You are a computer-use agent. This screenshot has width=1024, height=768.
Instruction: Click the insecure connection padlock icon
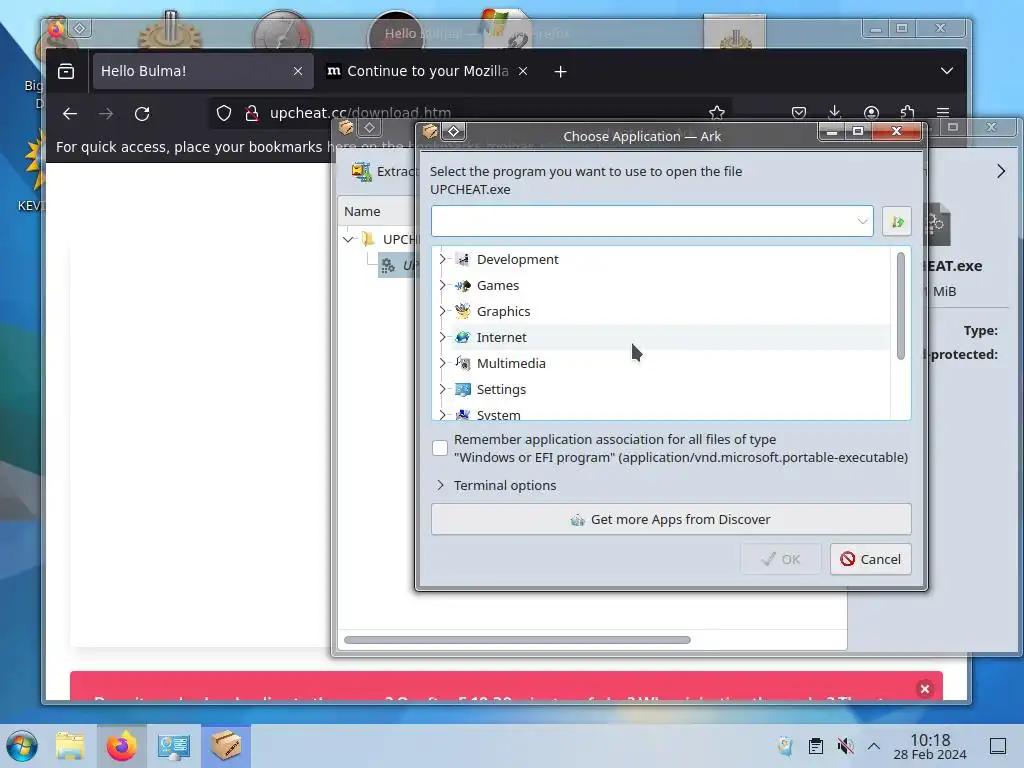click(251, 113)
